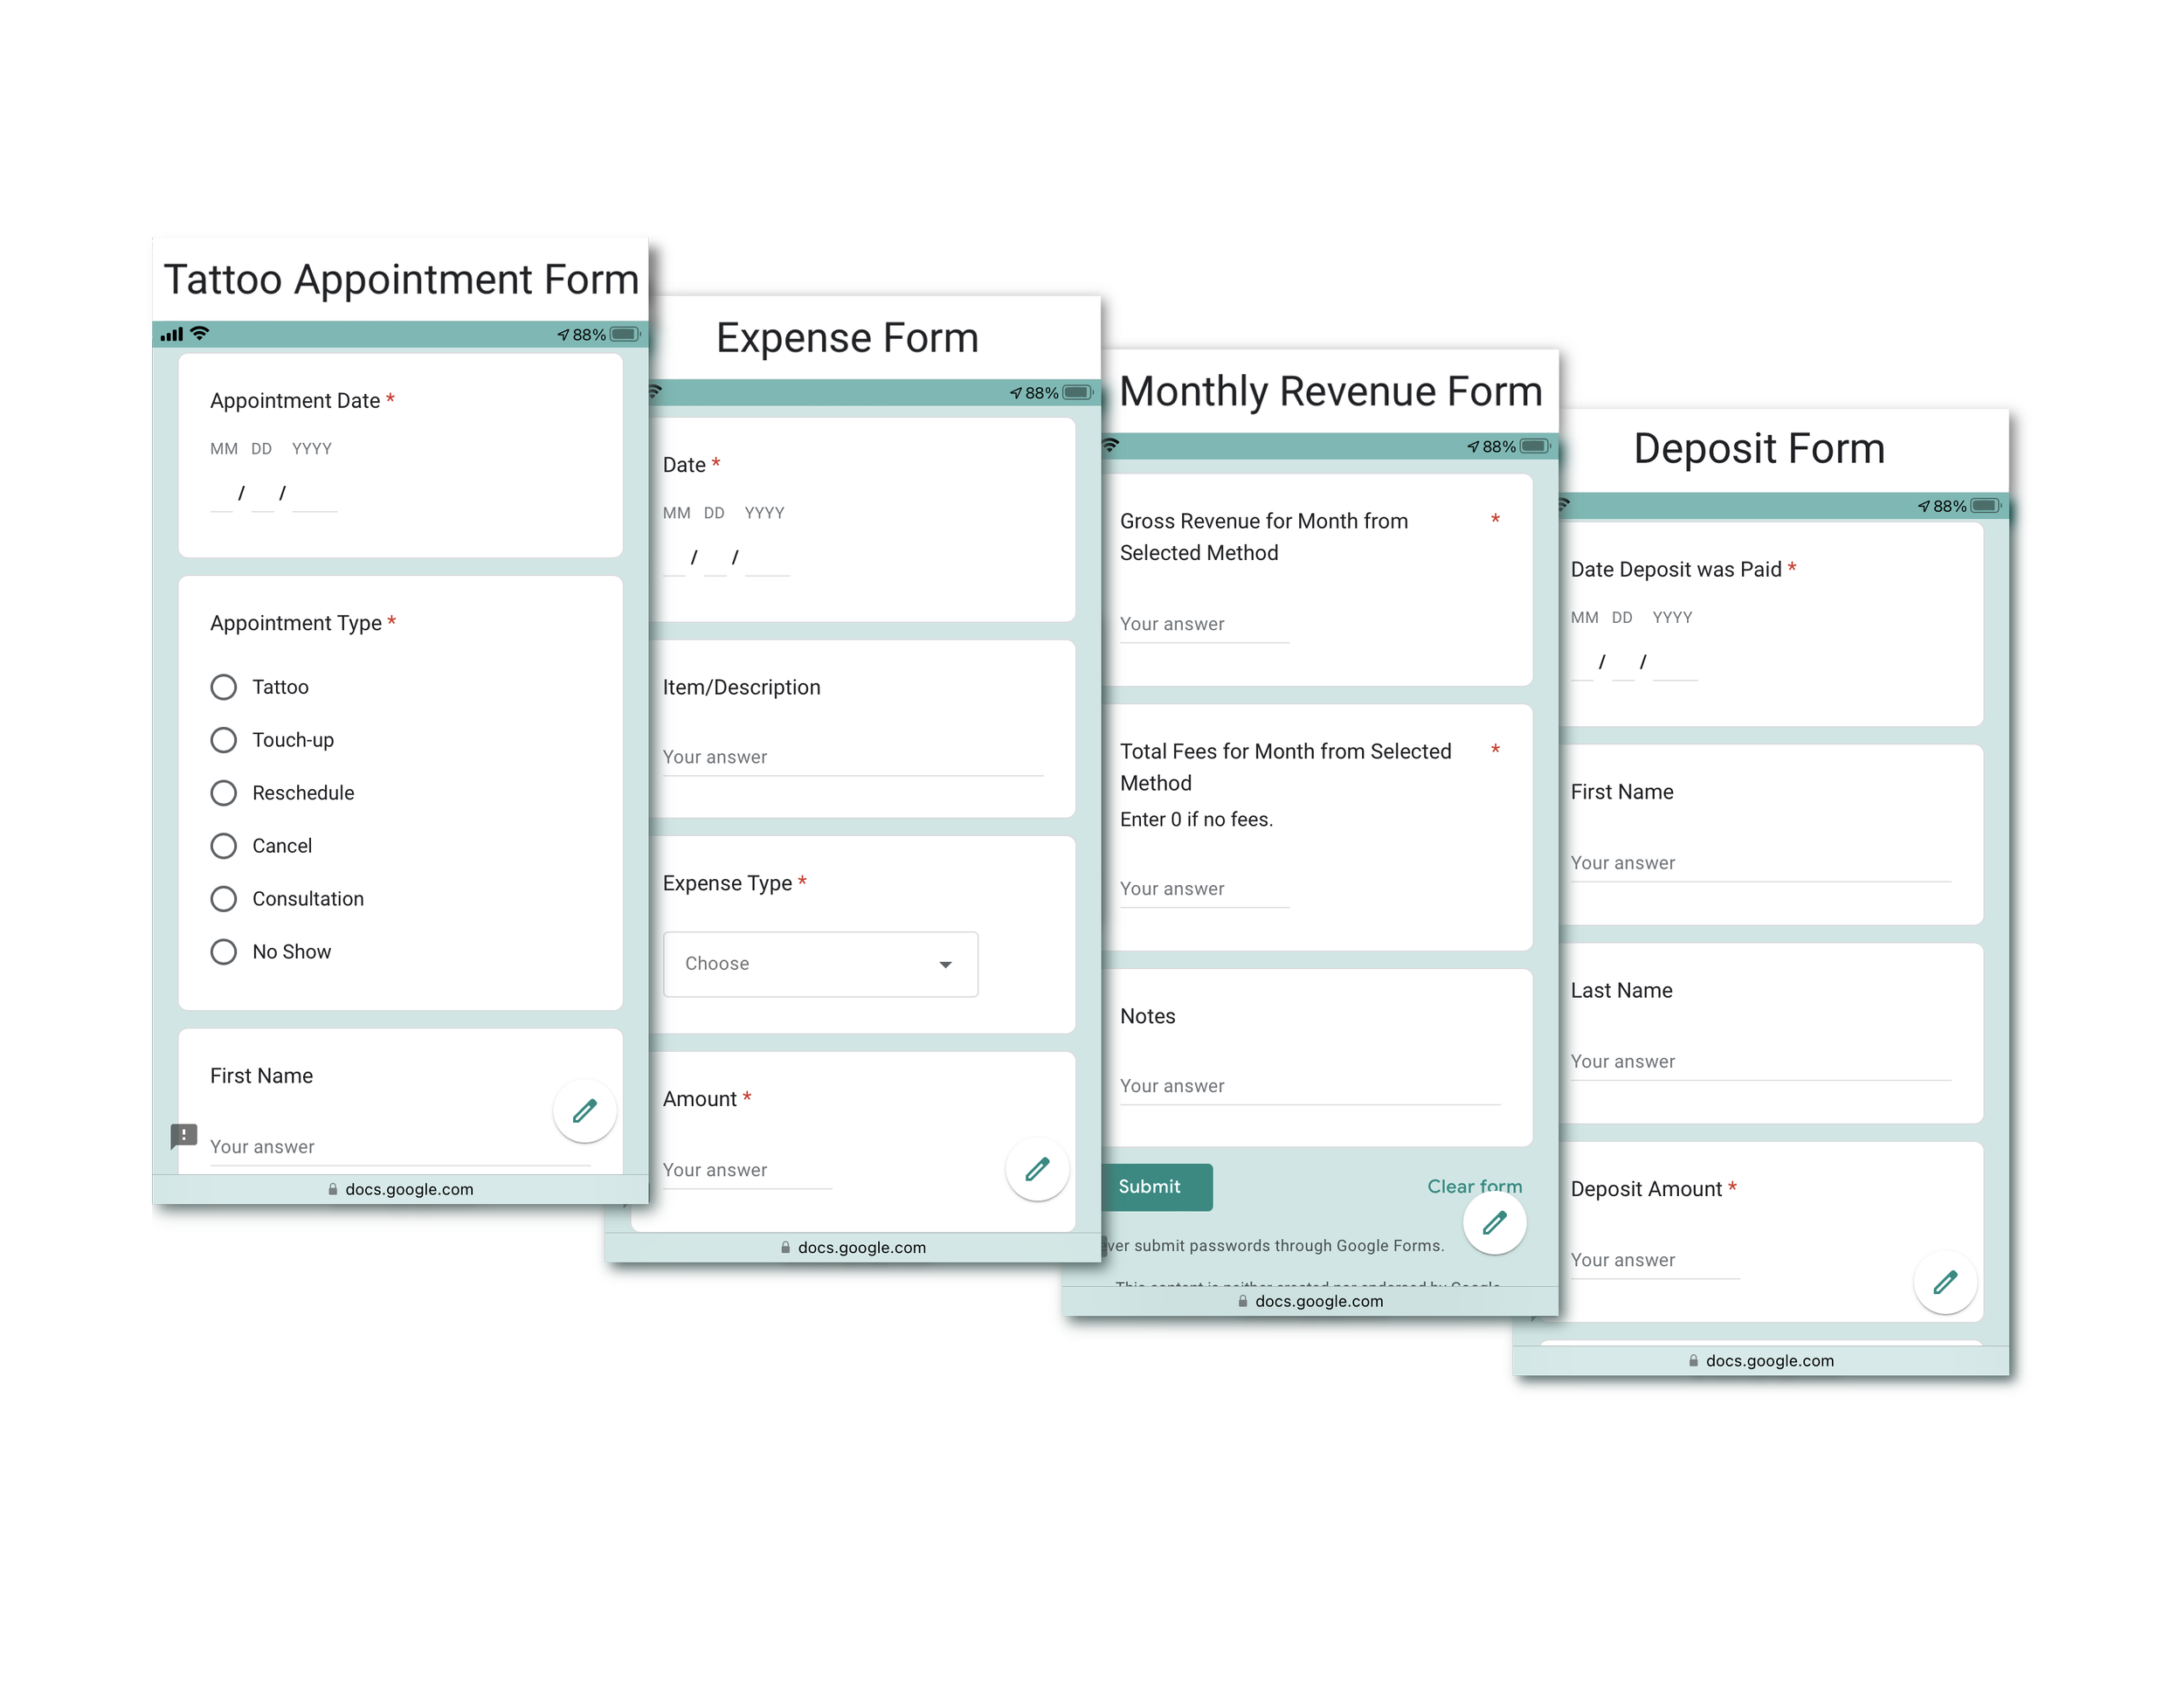Click the report feedback icon on Tattoo form
Viewport: 2184px width, 1688px height.
[x=184, y=1135]
